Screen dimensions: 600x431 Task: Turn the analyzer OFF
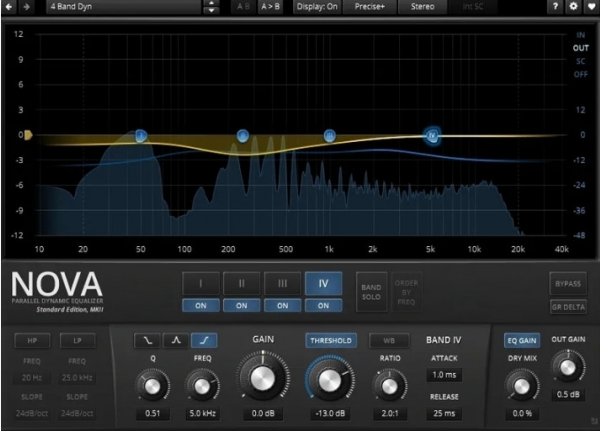580,74
